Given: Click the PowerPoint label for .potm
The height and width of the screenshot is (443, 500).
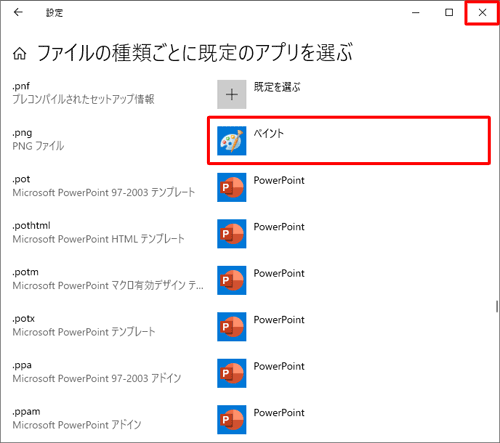Looking at the screenshot, I should (x=279, y=273).
